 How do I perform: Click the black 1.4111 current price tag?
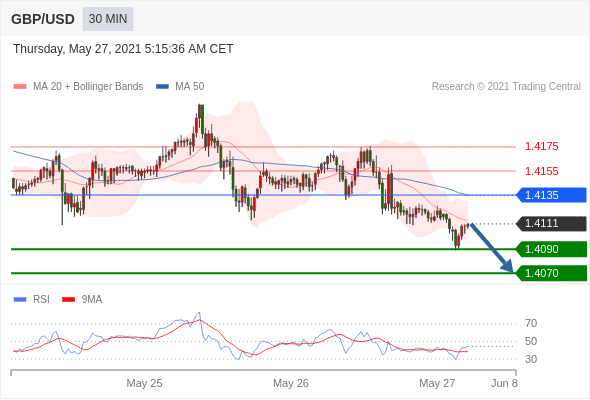click(552, 224)
